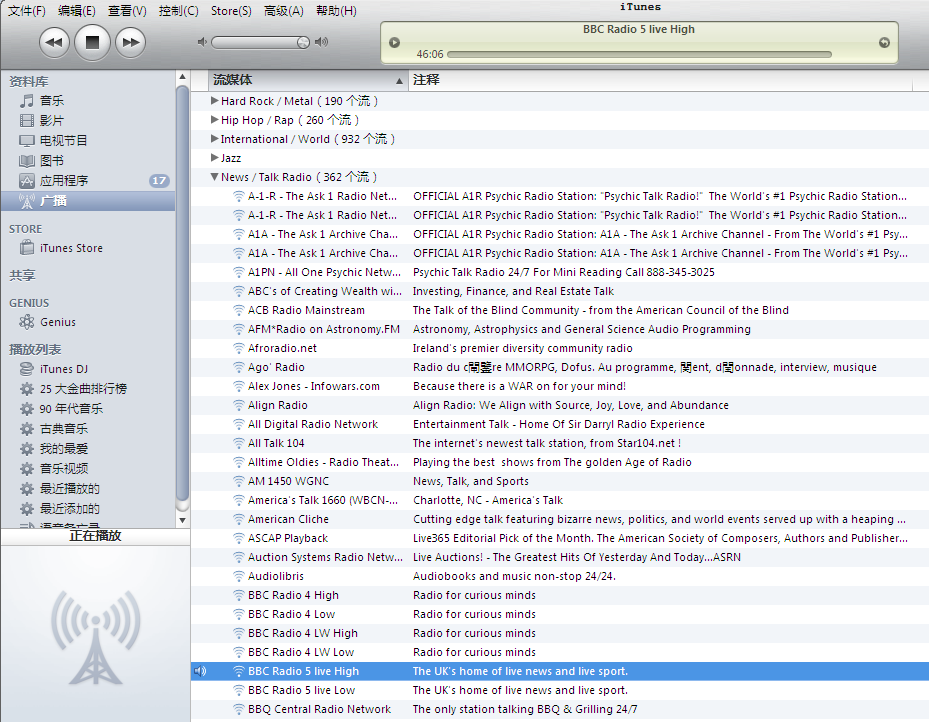Click the rewind previous track button
Viewport: 929px width, 722px height.
pos(54,43)
